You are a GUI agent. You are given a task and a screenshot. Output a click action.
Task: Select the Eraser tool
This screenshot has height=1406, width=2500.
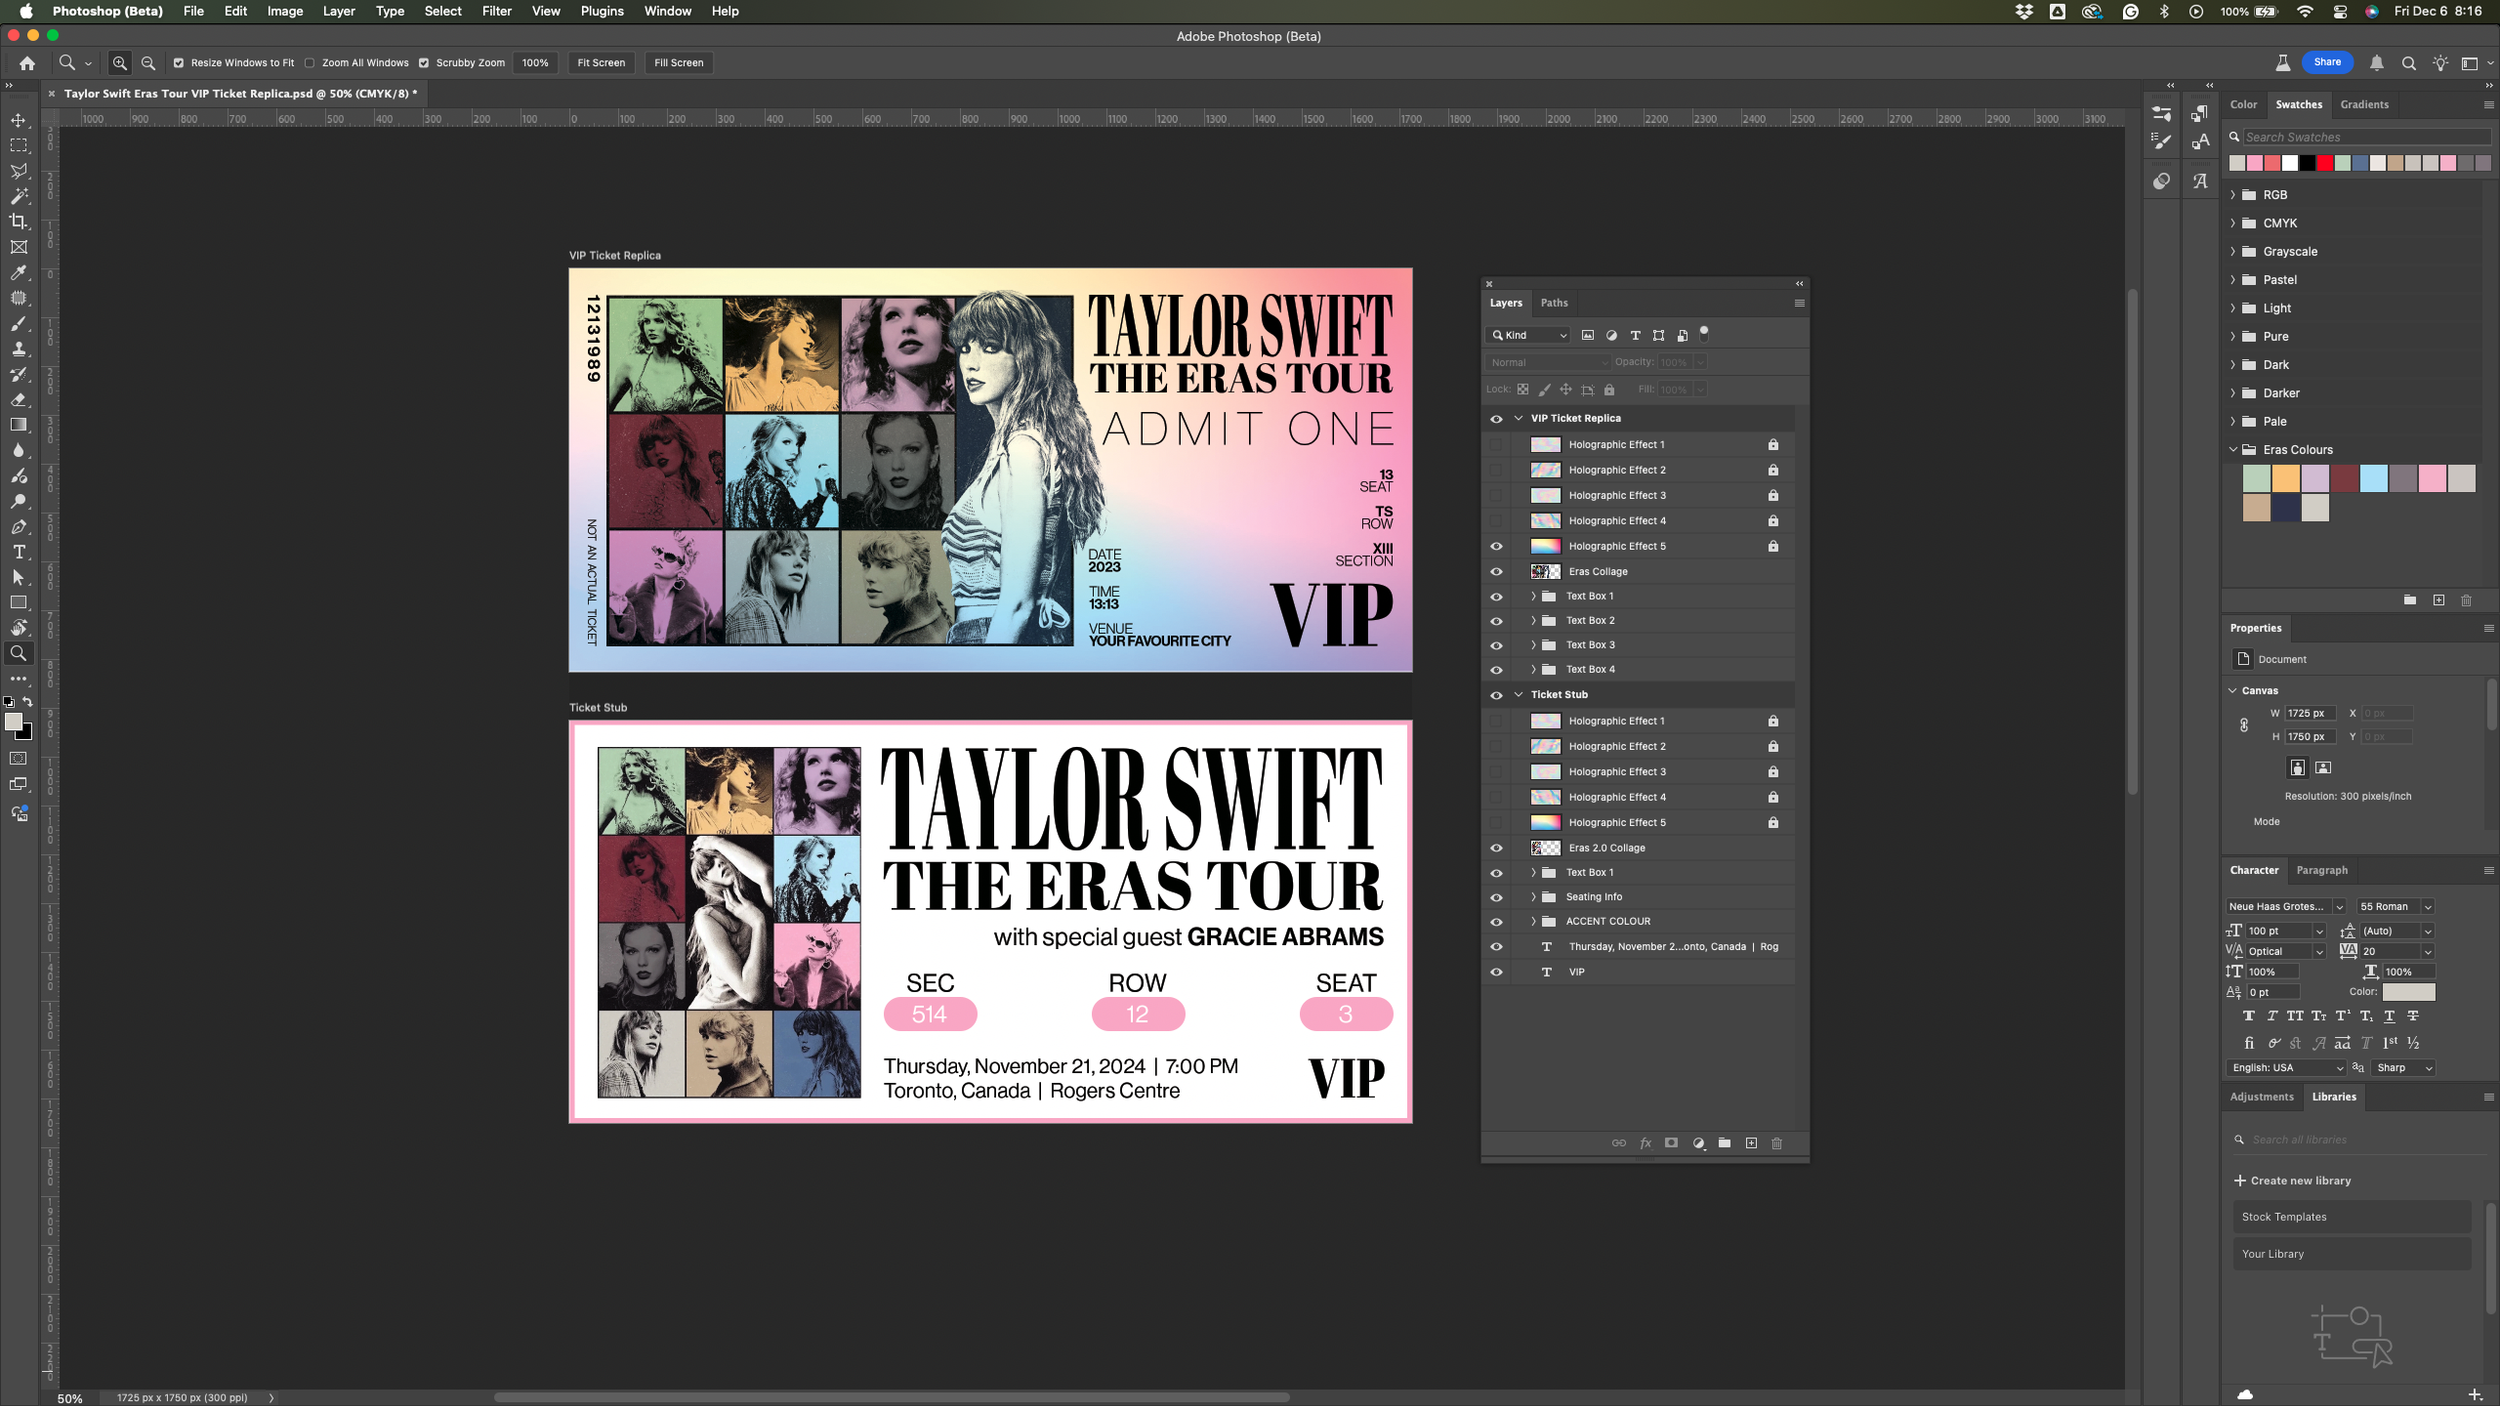coord(18,400)
